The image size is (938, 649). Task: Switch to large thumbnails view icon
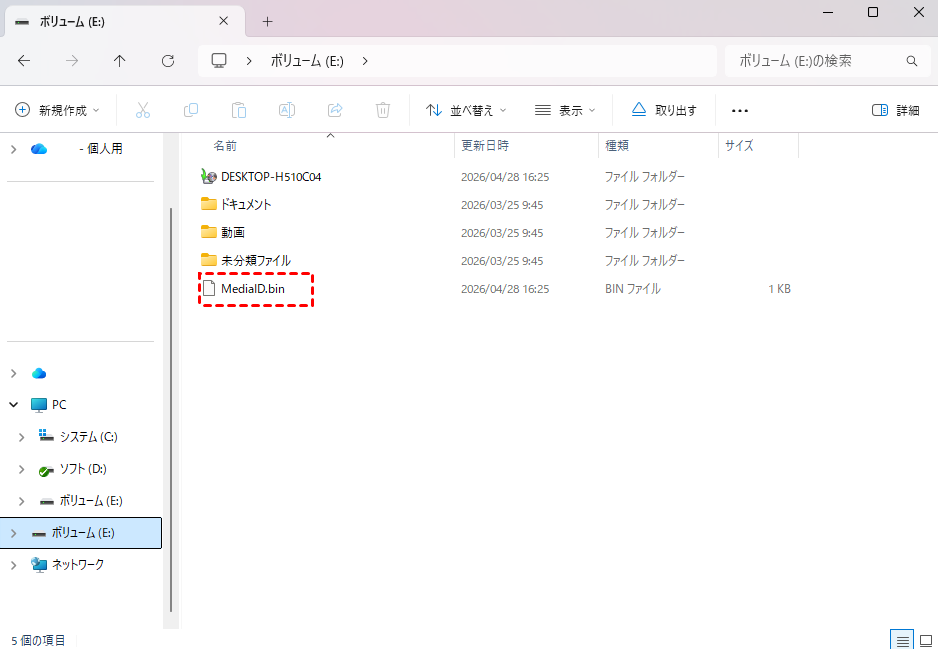925,640
